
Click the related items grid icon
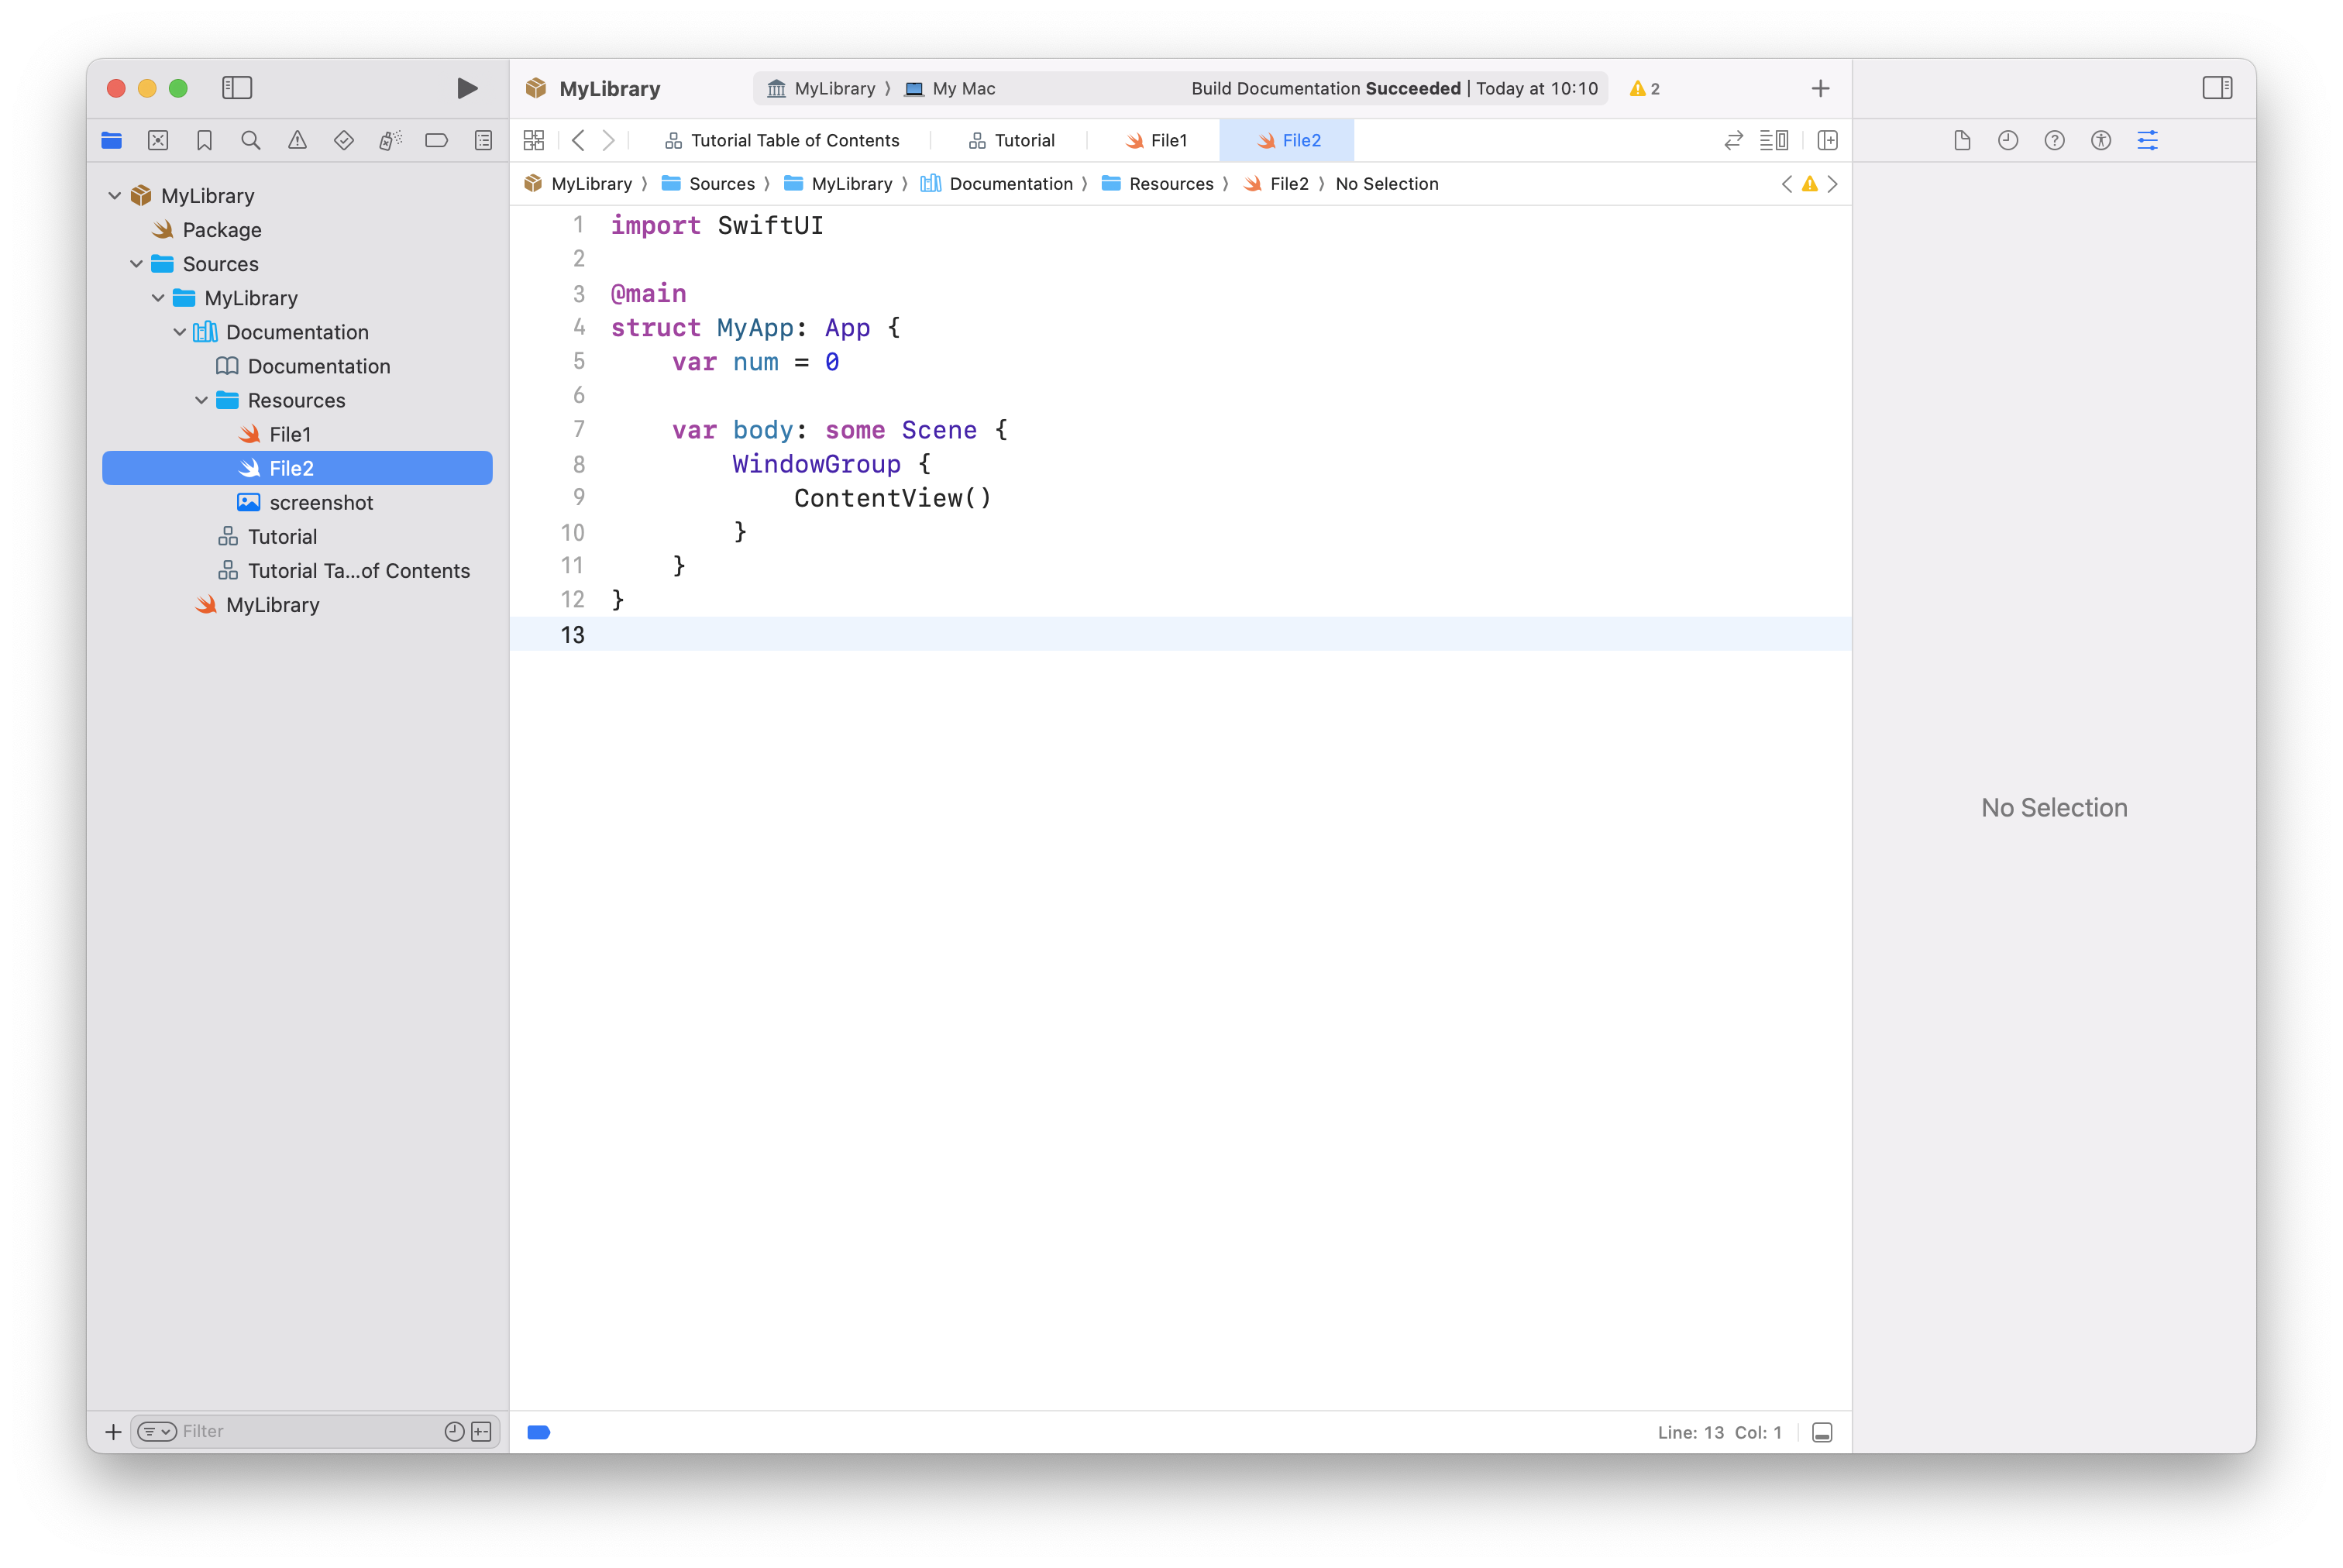pyautogui.click(x=534, y=141)
